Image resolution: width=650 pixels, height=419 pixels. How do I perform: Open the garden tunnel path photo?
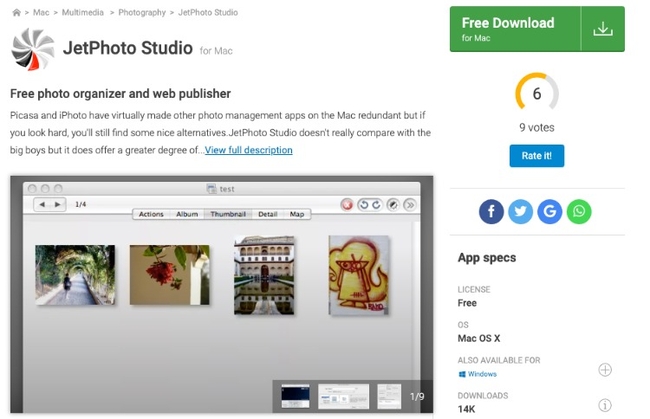click(x=75, y=275)
